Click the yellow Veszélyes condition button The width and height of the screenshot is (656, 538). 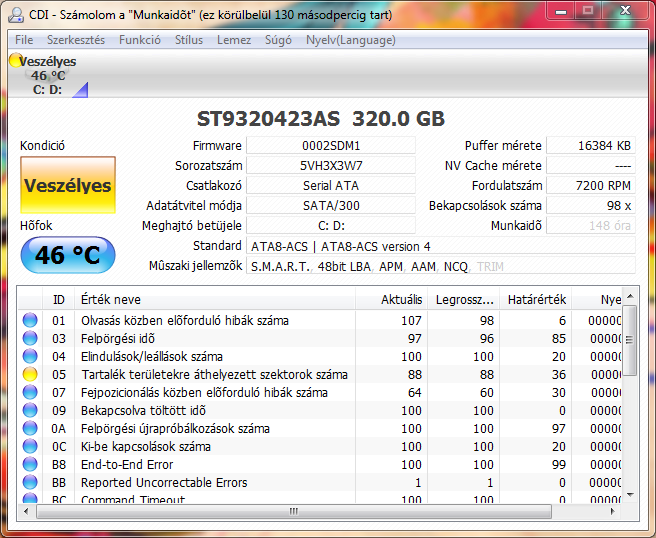[68, 185]
